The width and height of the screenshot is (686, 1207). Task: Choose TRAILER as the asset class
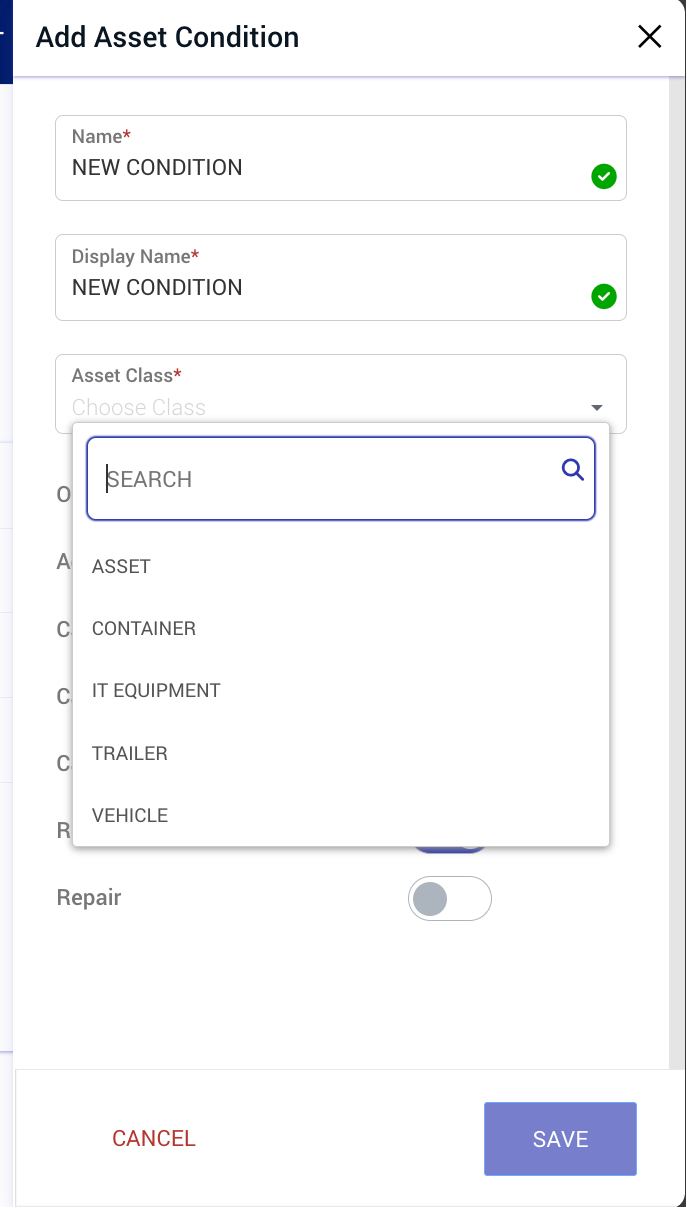130,753
